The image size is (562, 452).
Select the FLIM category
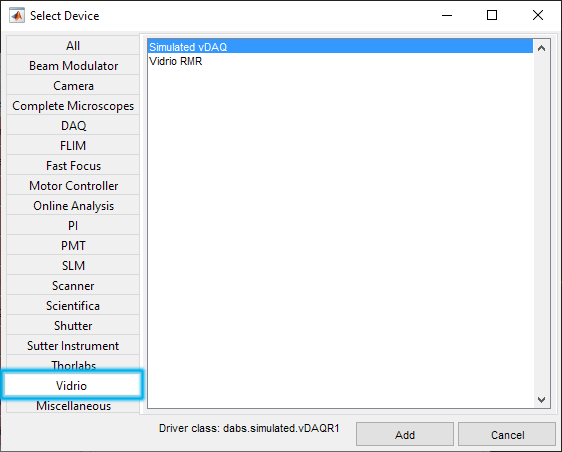click(x=73, y=145)
